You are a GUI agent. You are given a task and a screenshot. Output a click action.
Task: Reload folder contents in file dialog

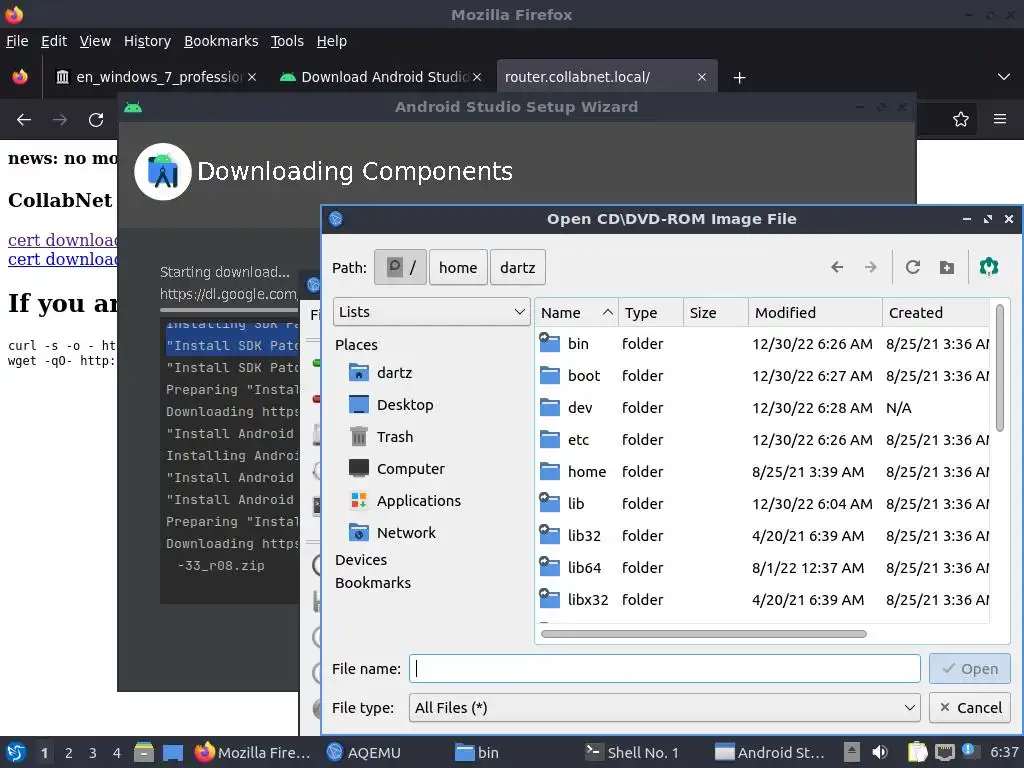coord(913,267)
